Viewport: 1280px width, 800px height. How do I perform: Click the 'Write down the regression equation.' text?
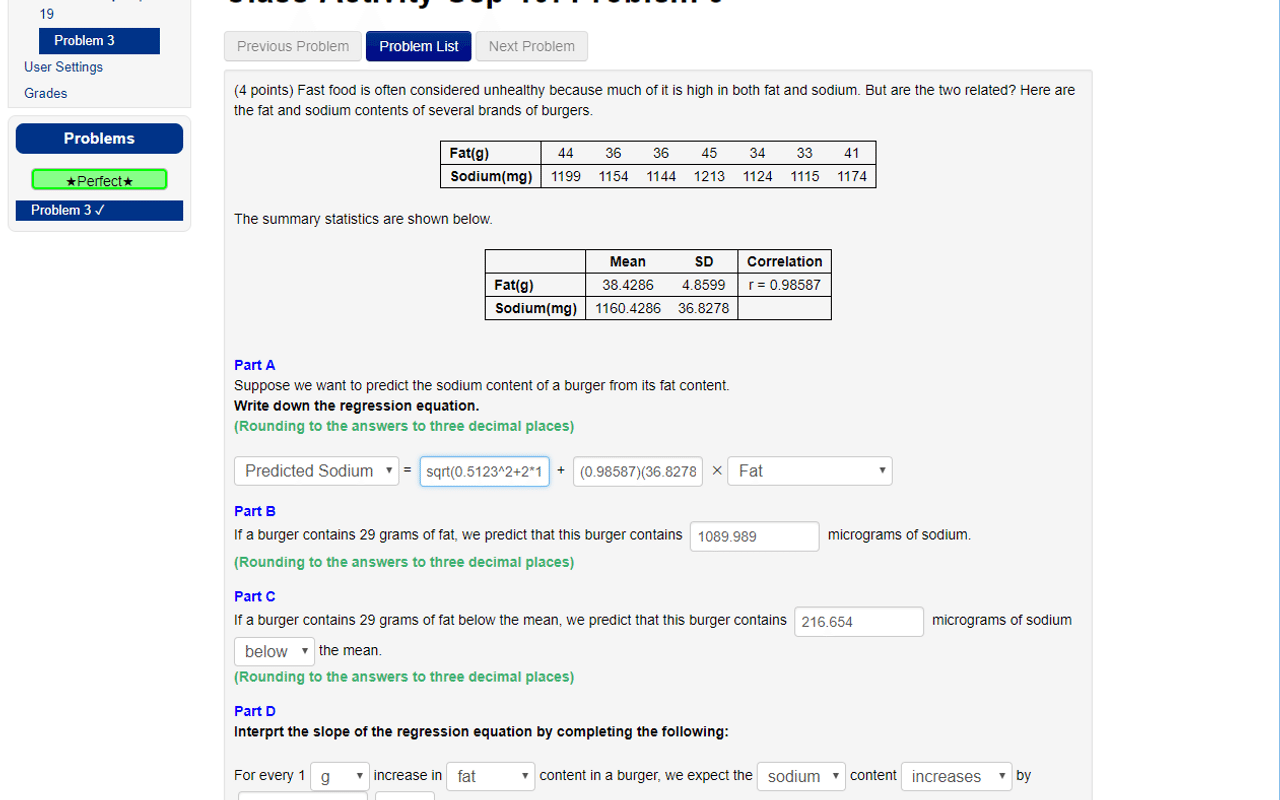tap(357, 406)
